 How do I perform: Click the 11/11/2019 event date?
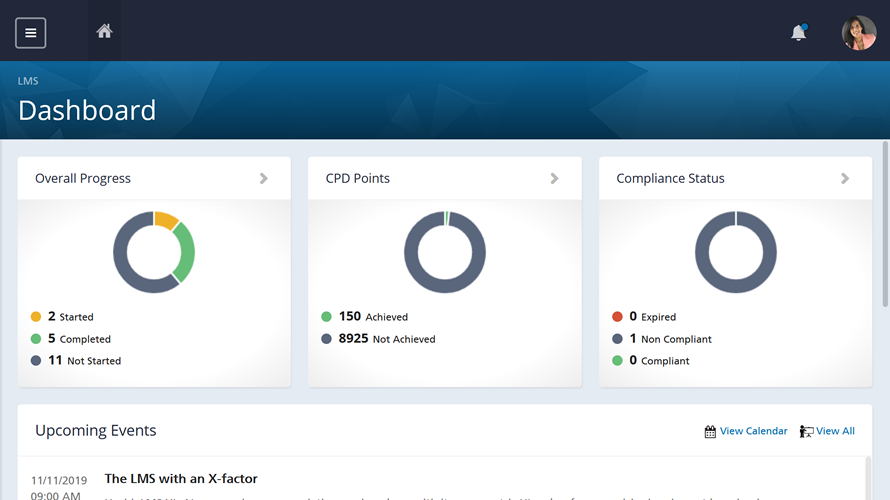pos(59,480)
